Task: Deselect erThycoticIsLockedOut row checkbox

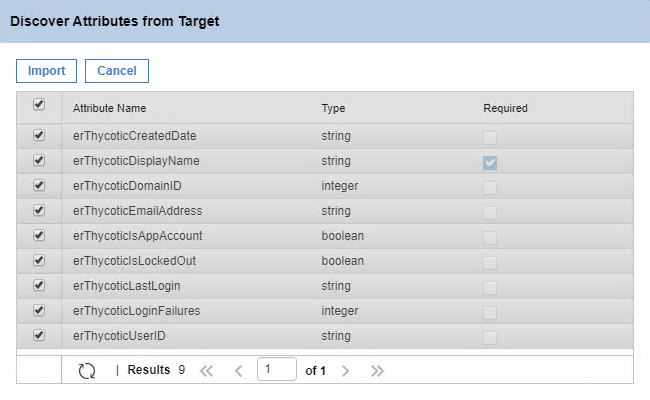Action: coord(39,260)
